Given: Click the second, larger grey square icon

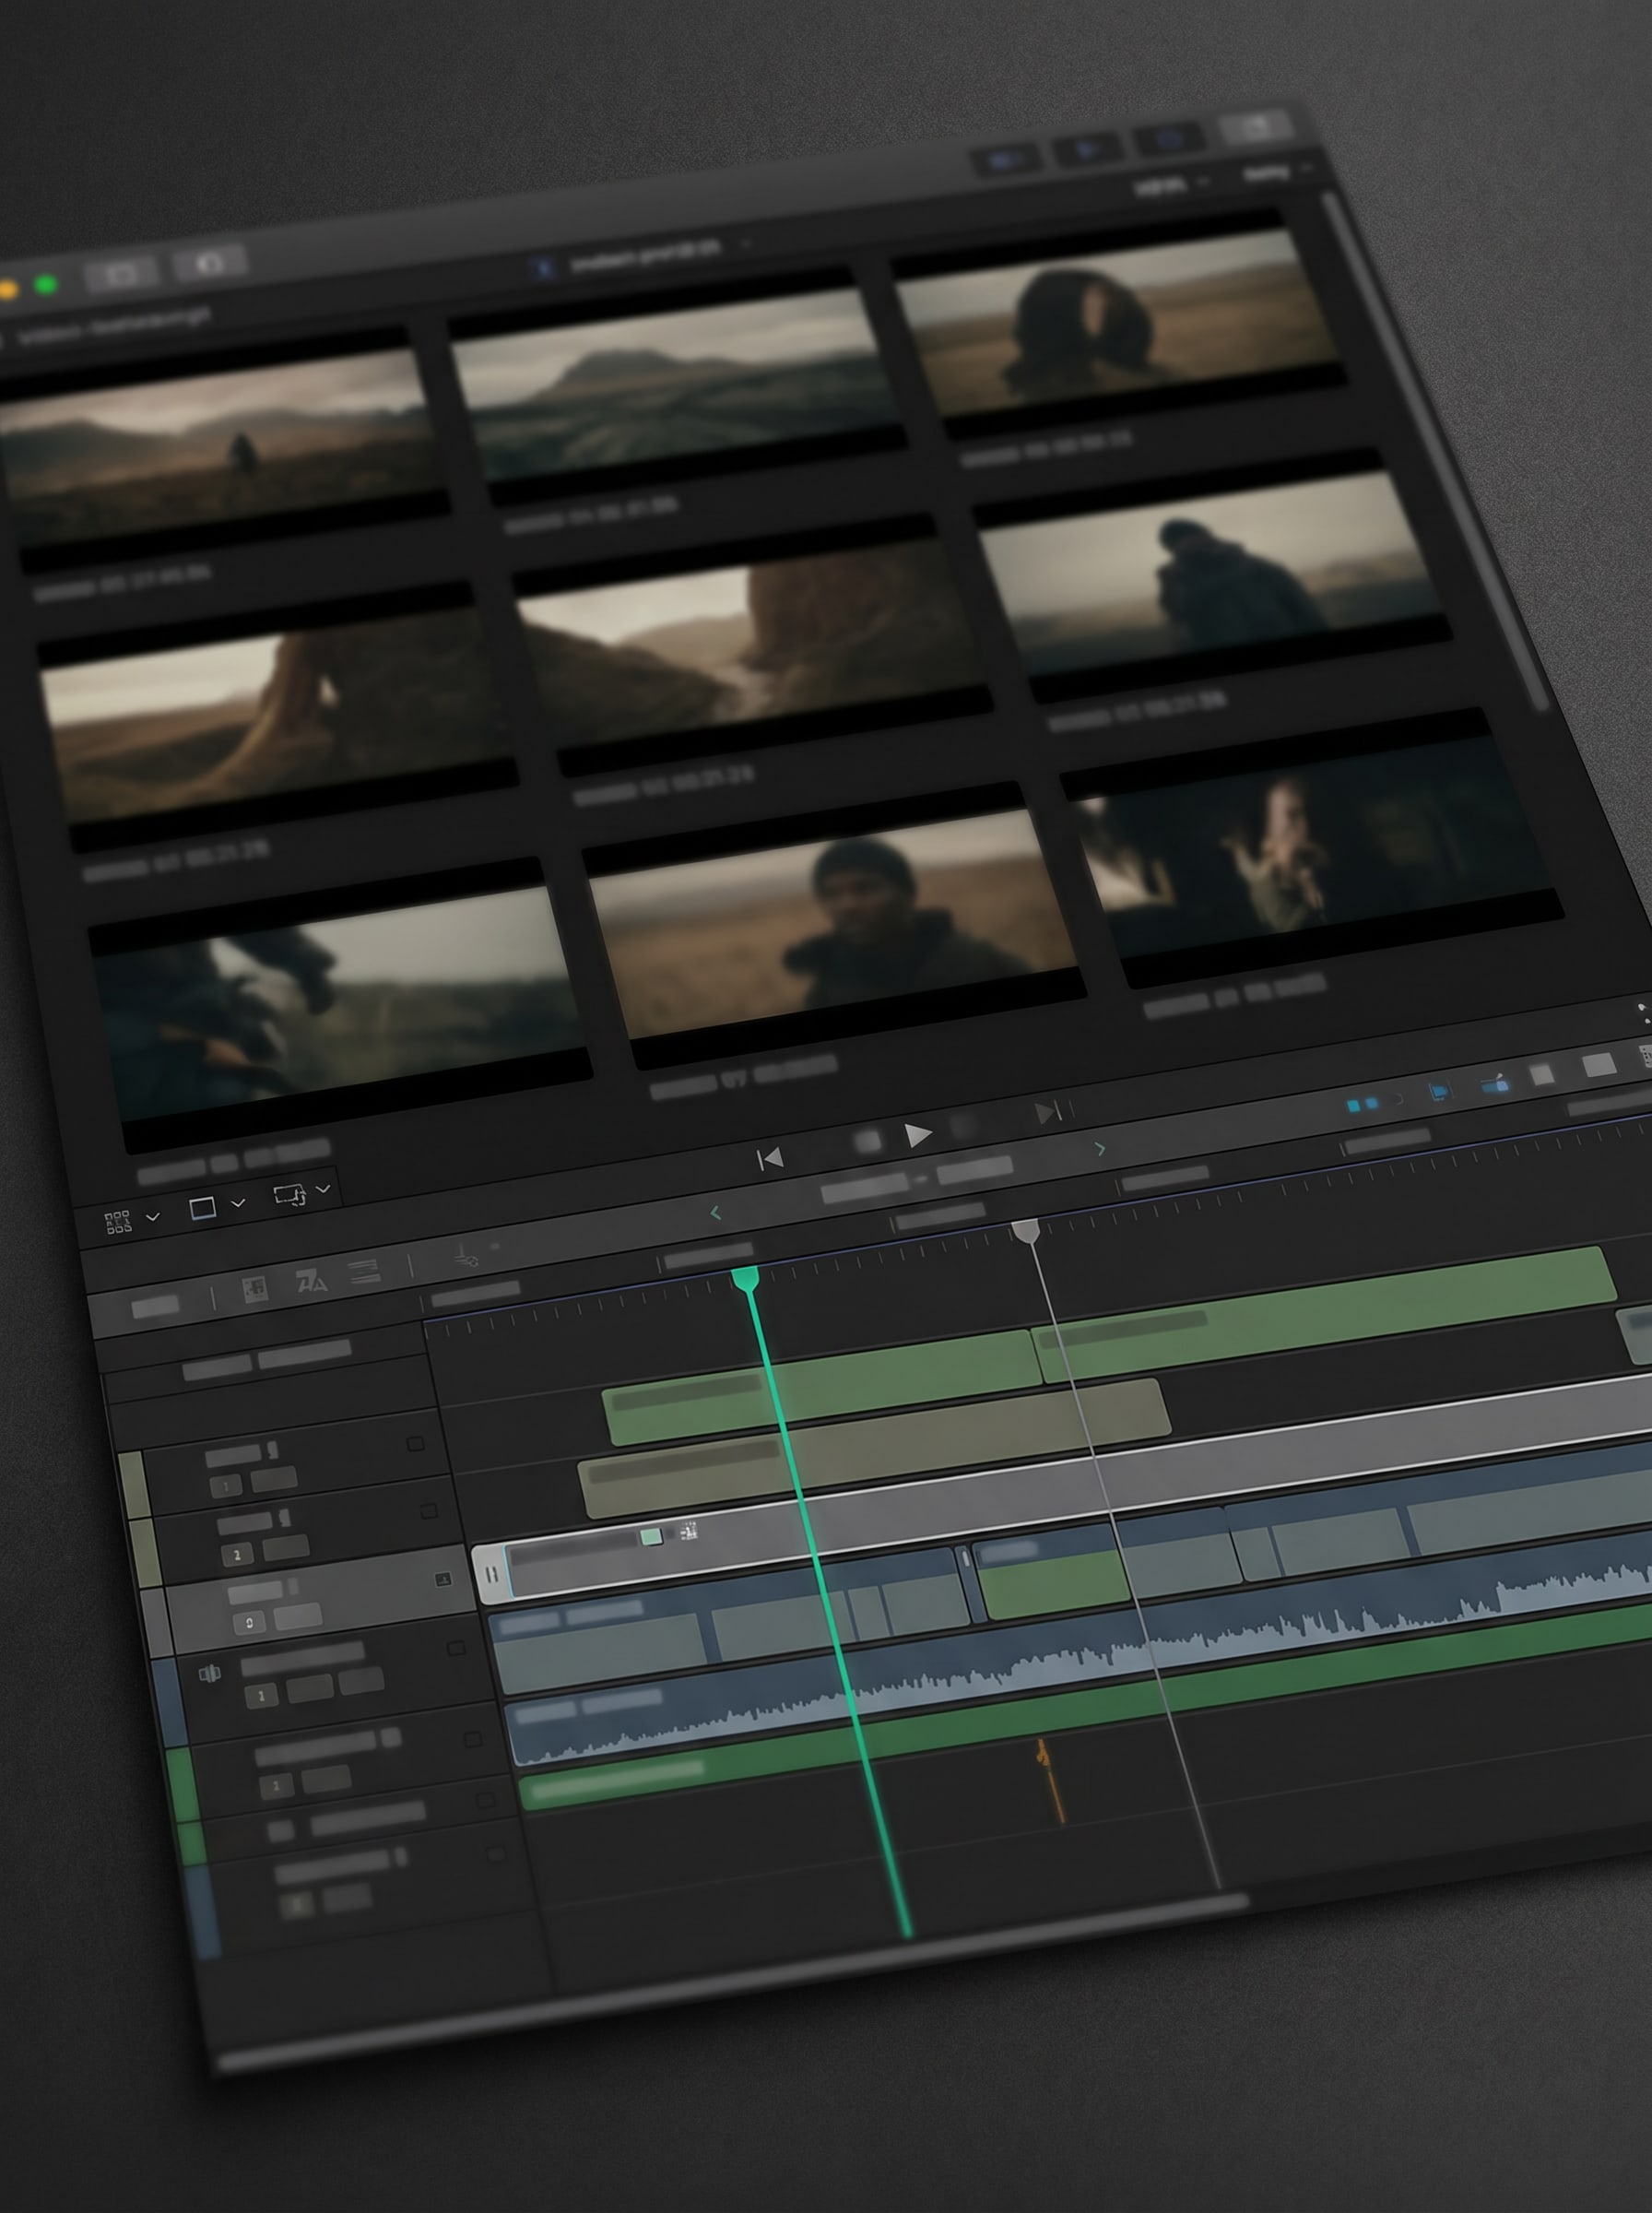Looking at the screenshot, I should (1598, 1065).
